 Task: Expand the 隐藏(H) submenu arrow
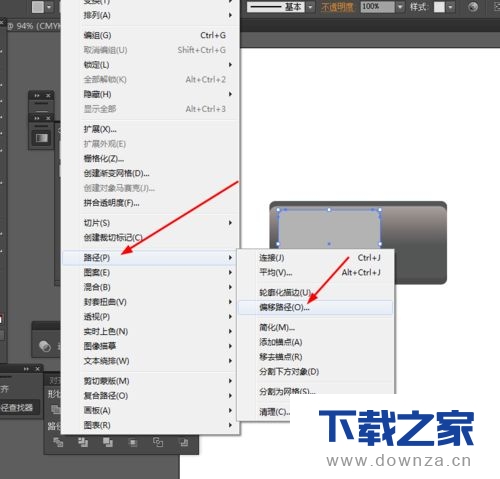230,94
